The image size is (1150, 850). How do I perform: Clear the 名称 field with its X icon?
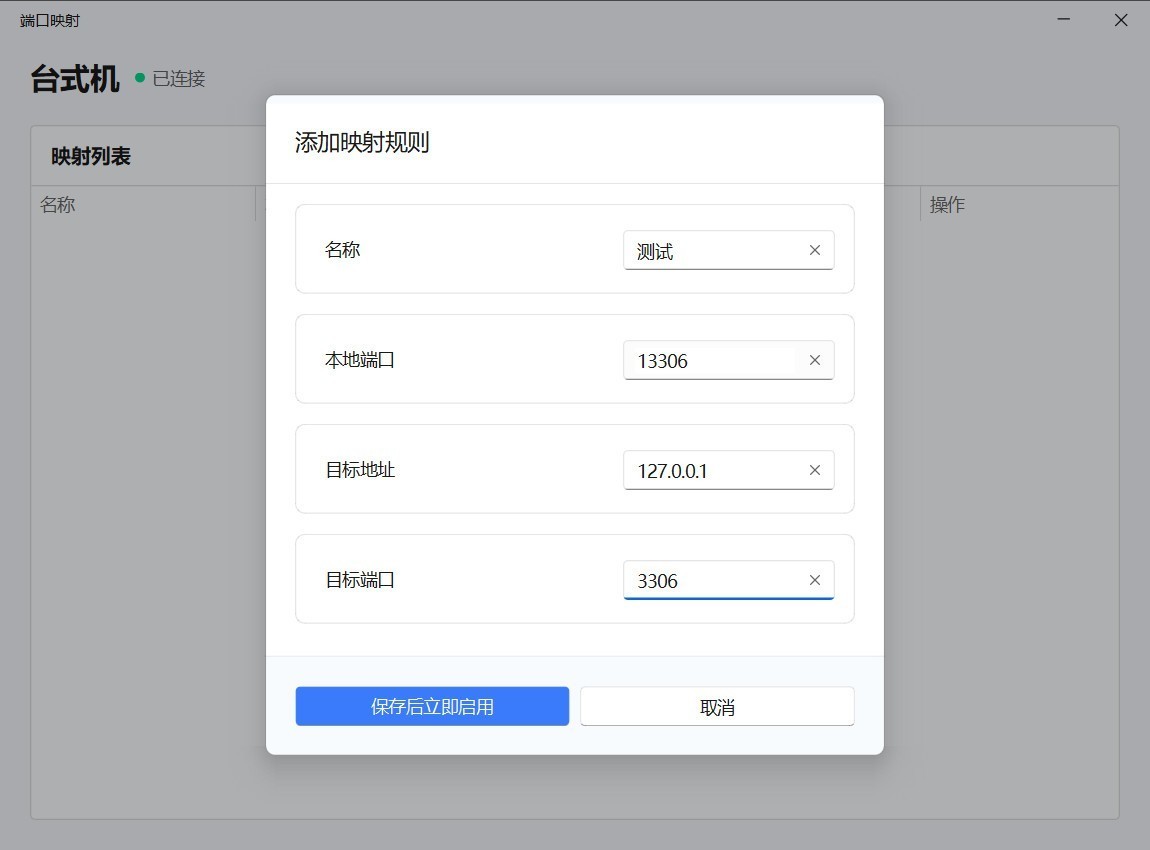814,250
